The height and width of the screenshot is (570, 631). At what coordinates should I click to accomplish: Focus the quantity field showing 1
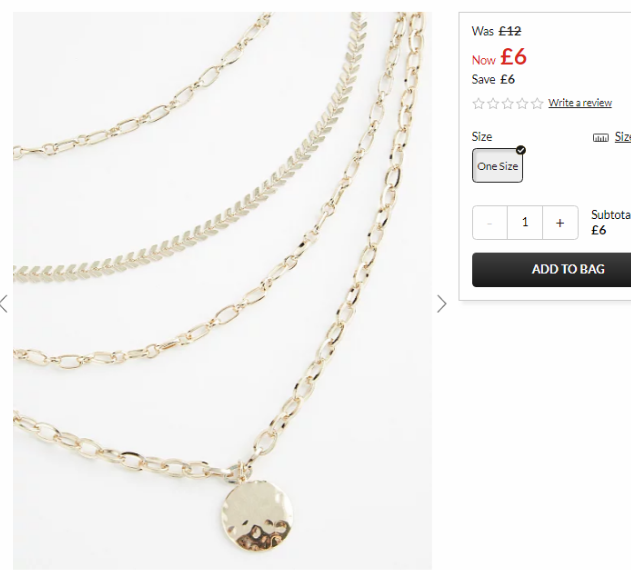tap(525, 223)
